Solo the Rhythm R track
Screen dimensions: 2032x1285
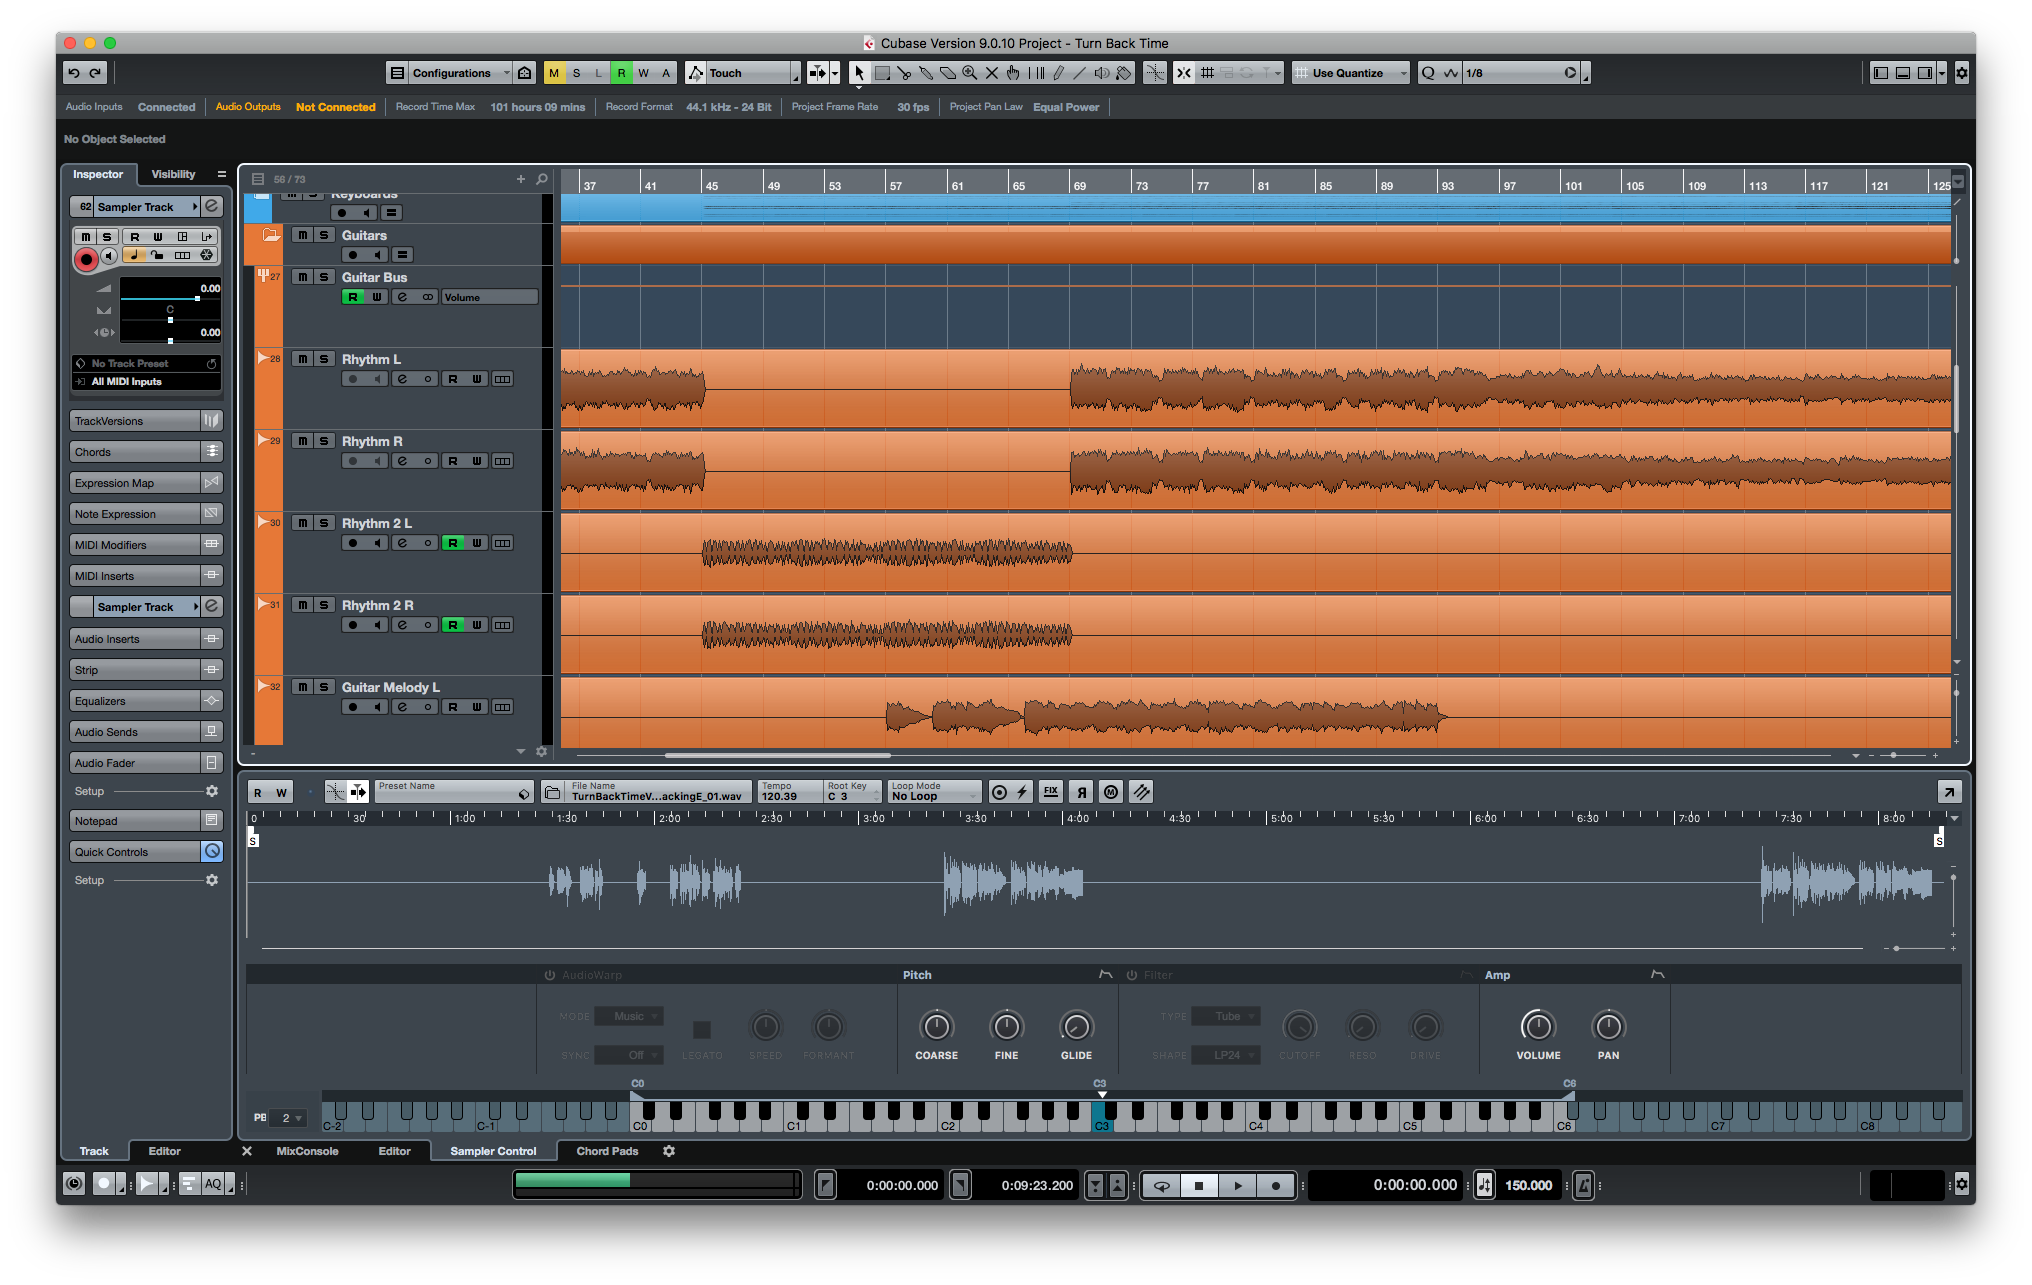tap(324, 441)
